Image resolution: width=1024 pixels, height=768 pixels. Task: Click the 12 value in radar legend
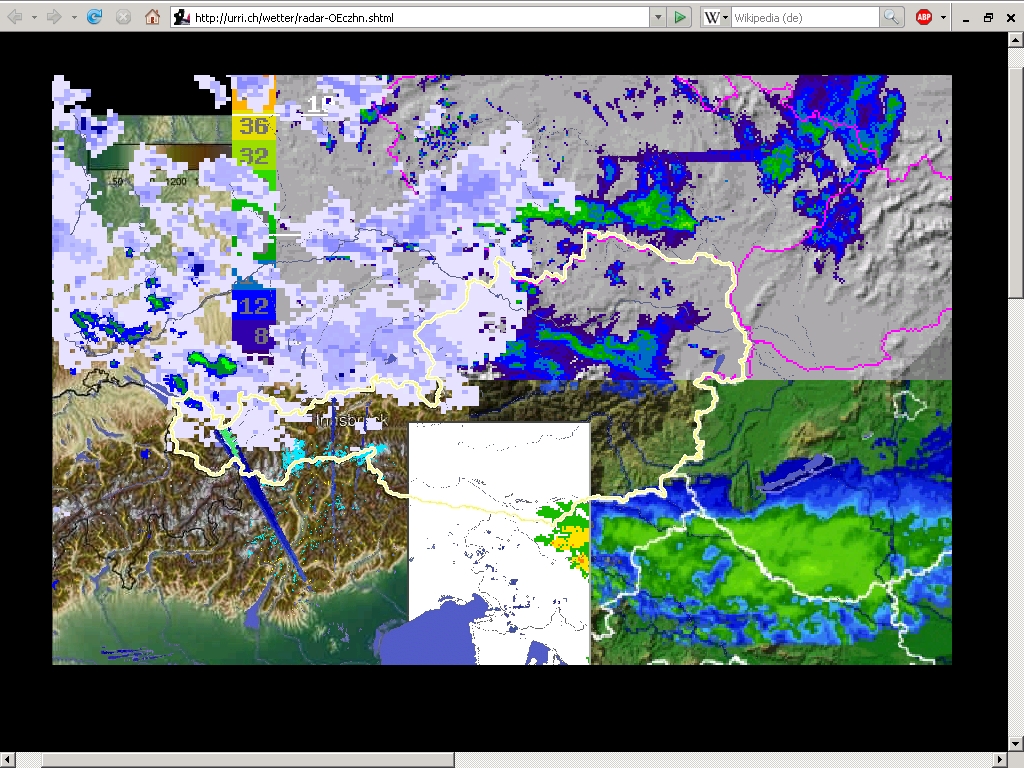(254, 306)
